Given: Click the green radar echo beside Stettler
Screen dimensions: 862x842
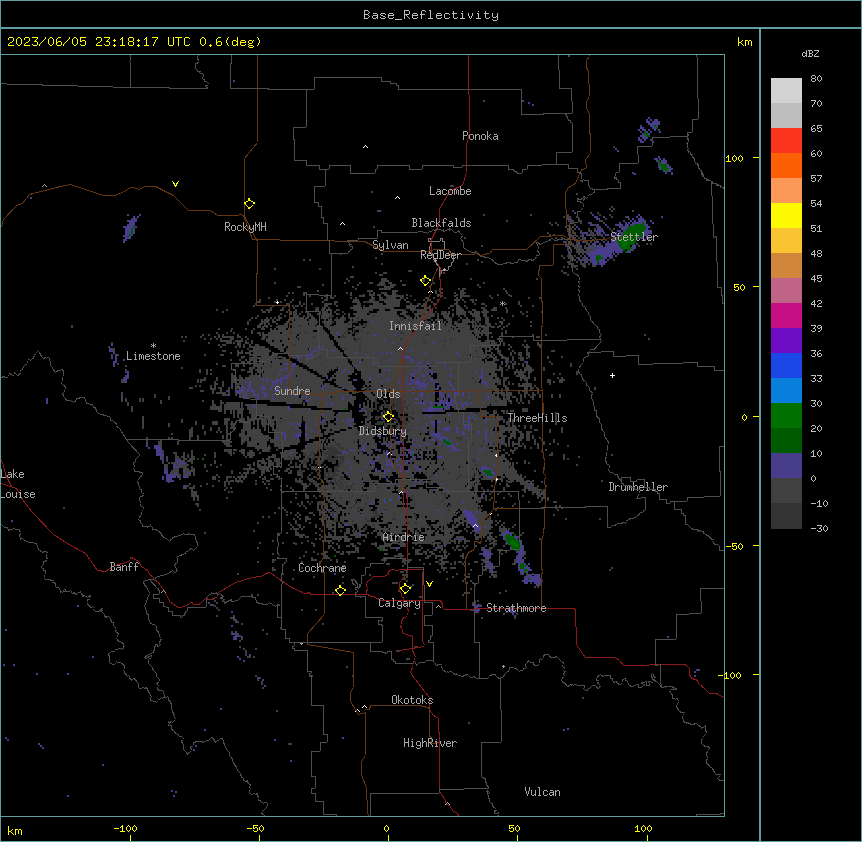Looking at the screenshot, I should point(631,235).
